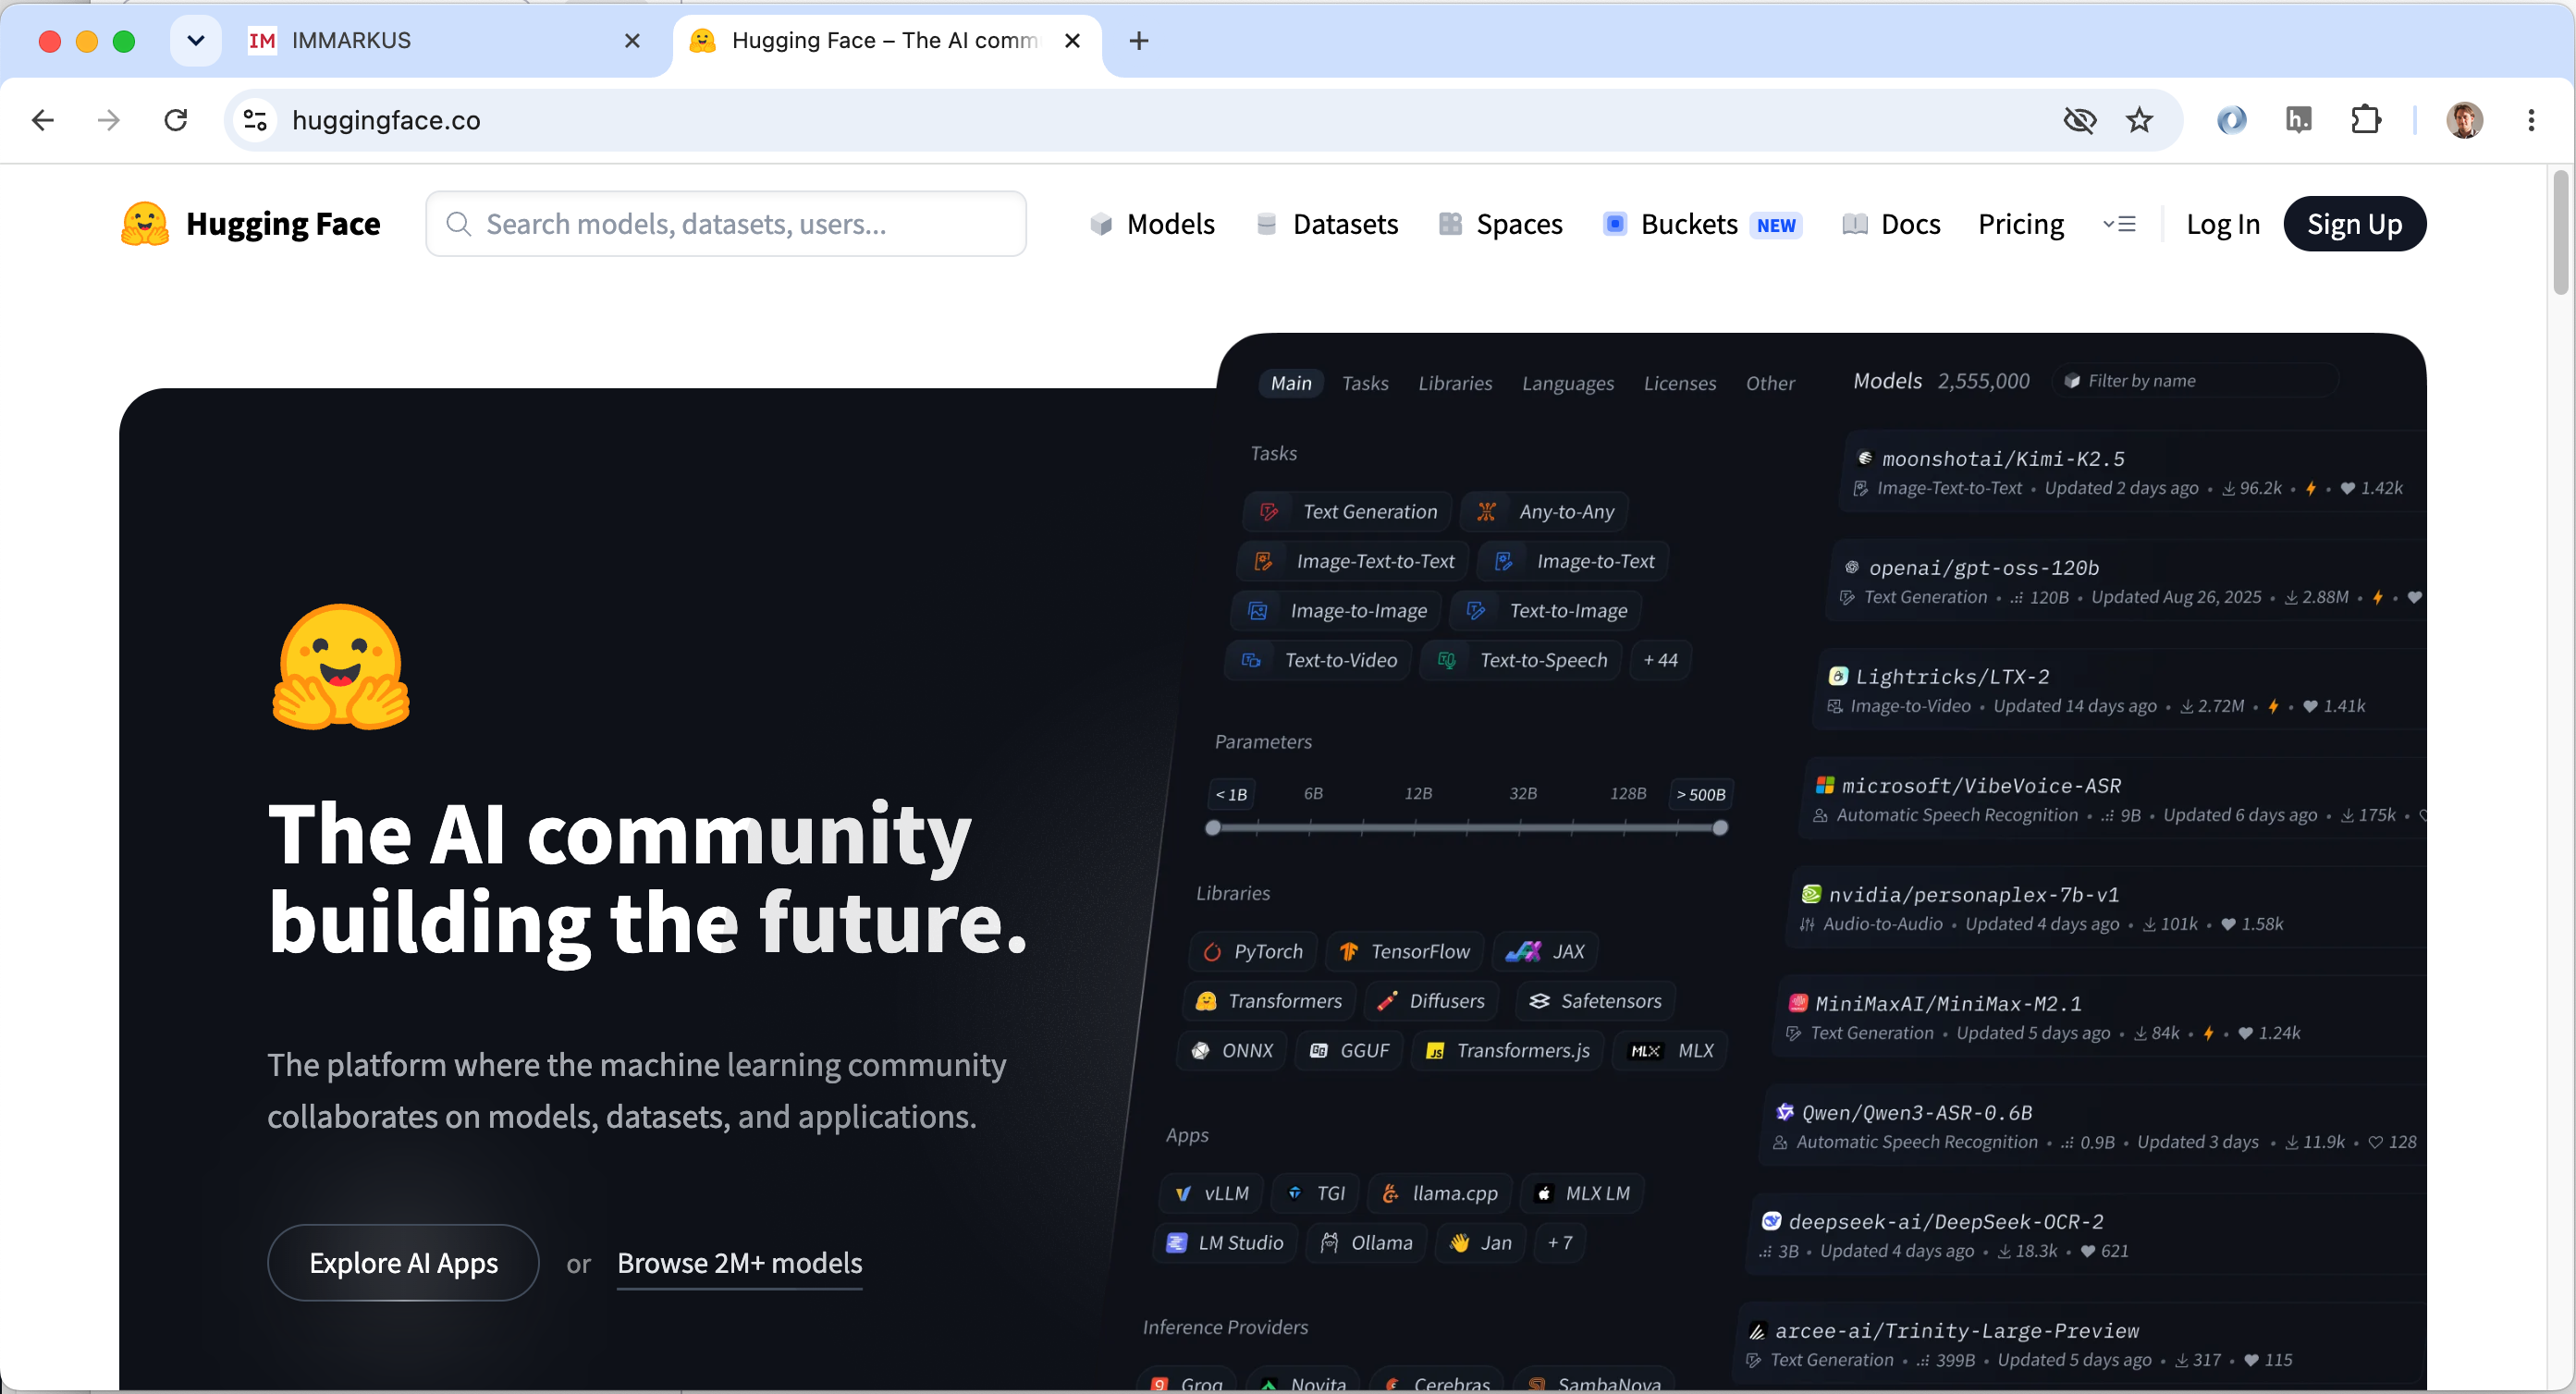Click the Sign Up button

[2354, 224]
